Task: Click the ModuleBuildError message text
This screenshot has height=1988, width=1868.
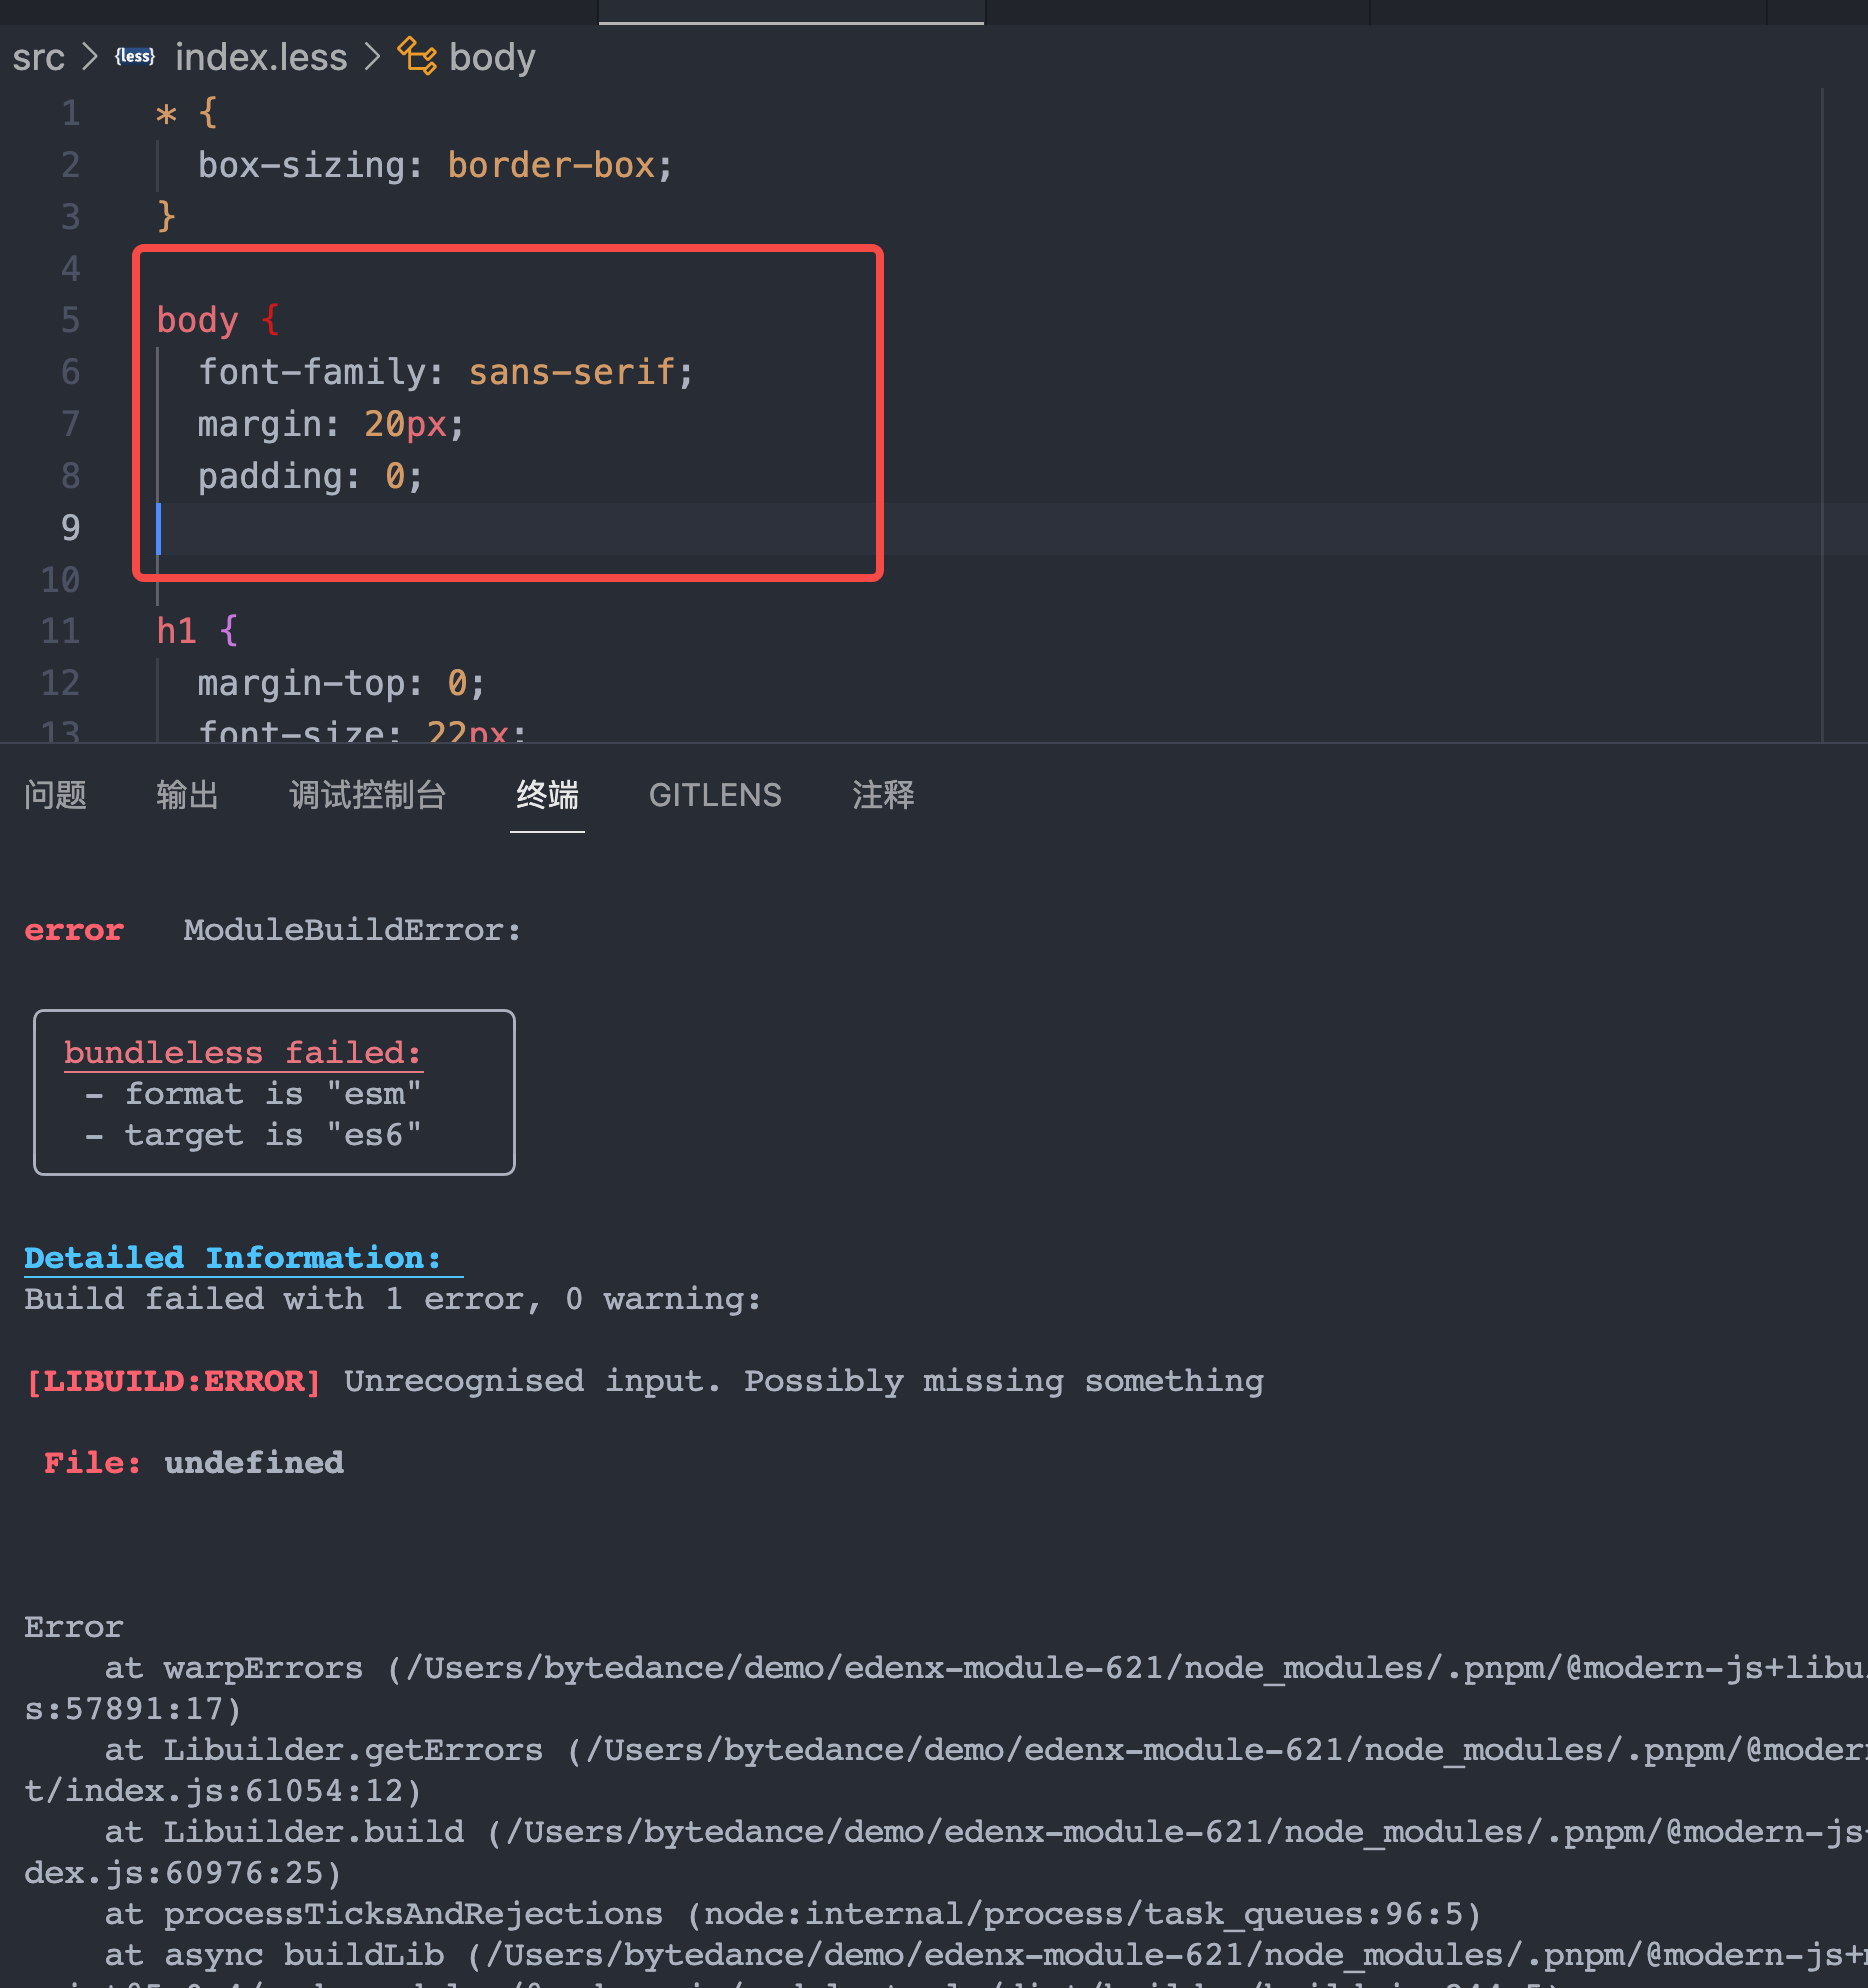Action: click(352, 930)
